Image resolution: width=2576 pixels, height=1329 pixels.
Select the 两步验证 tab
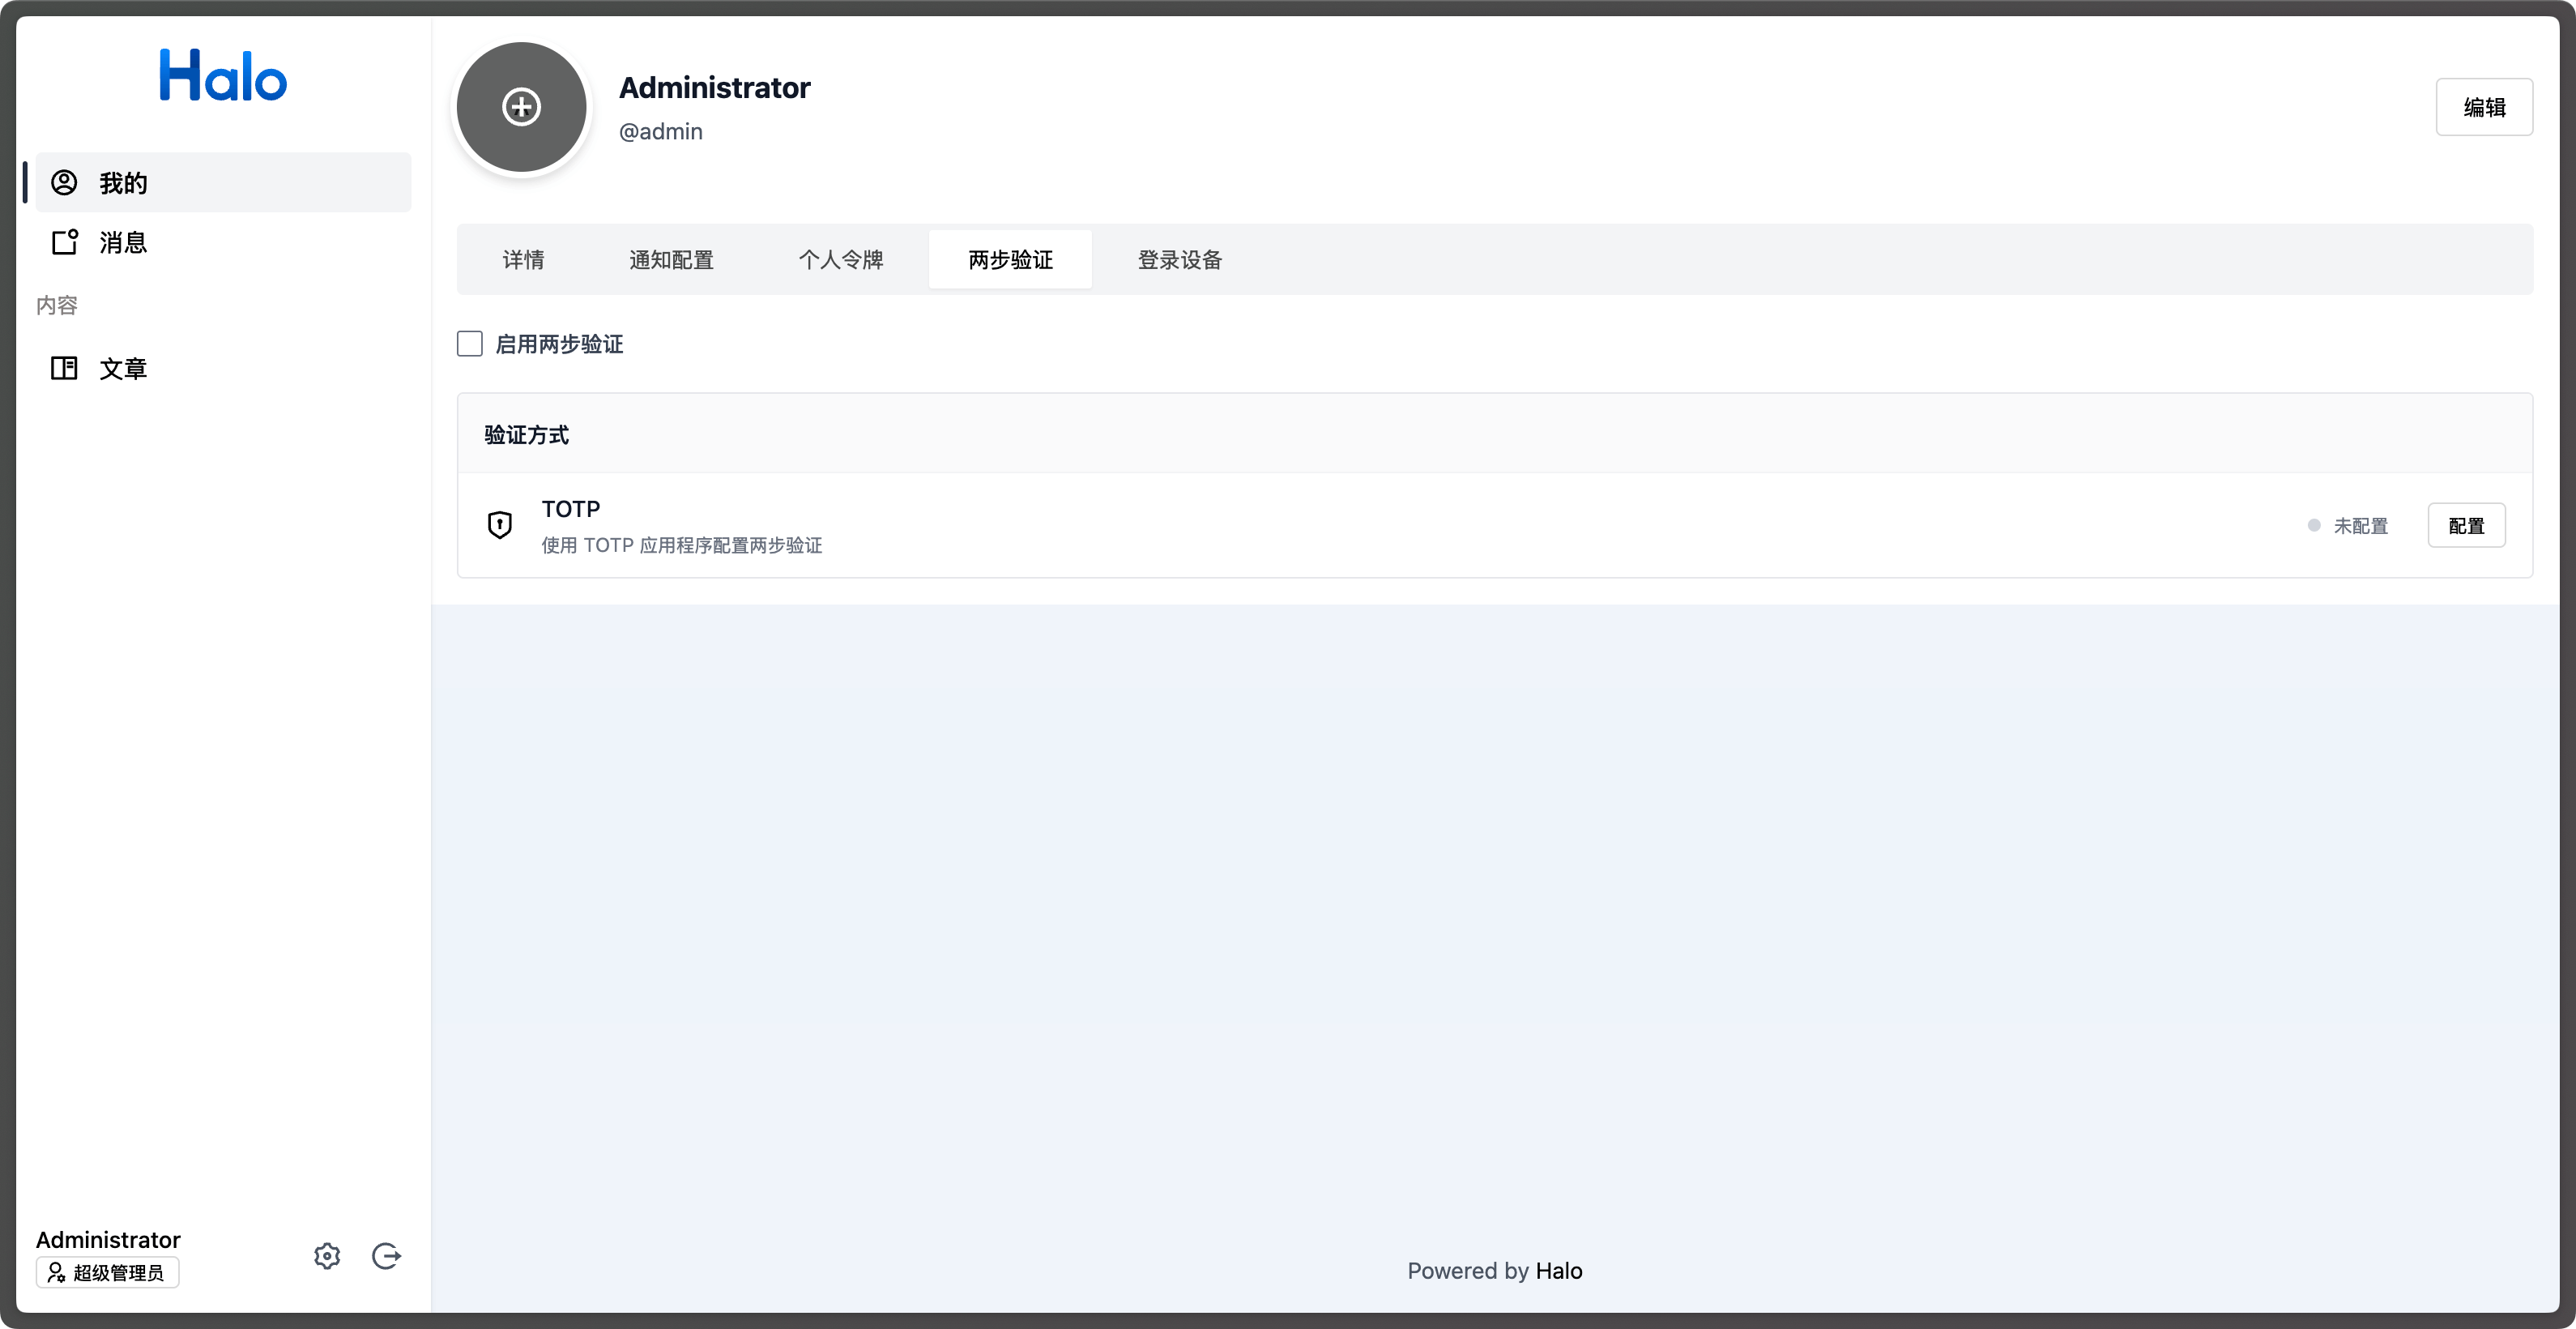click(x=1010, y=260)
